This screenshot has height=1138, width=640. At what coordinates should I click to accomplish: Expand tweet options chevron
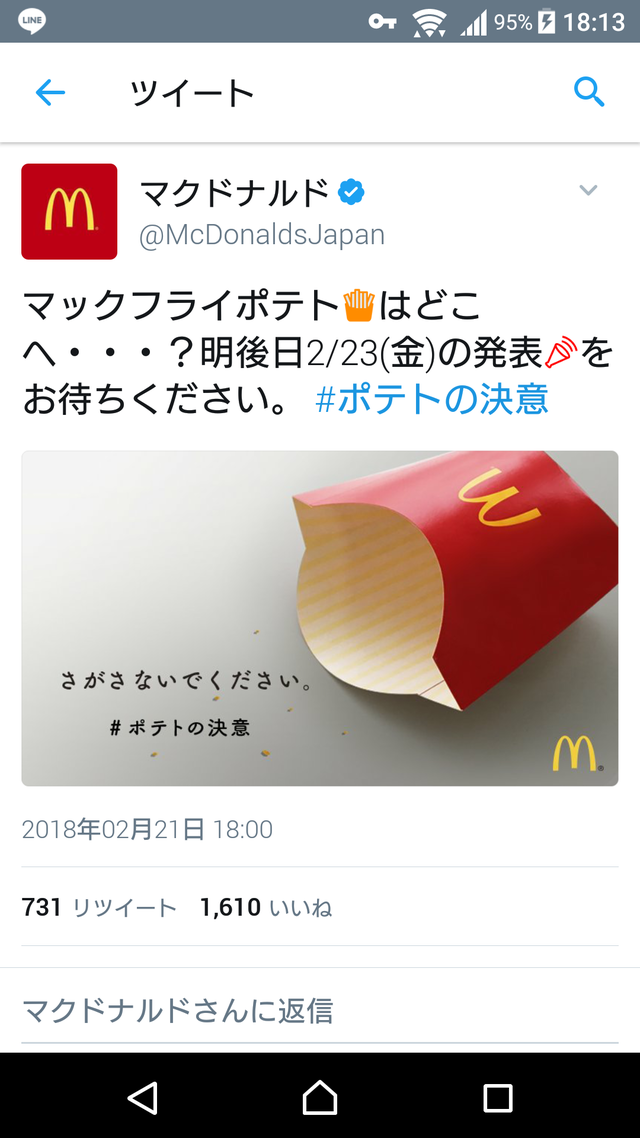[x=588, y=190]
